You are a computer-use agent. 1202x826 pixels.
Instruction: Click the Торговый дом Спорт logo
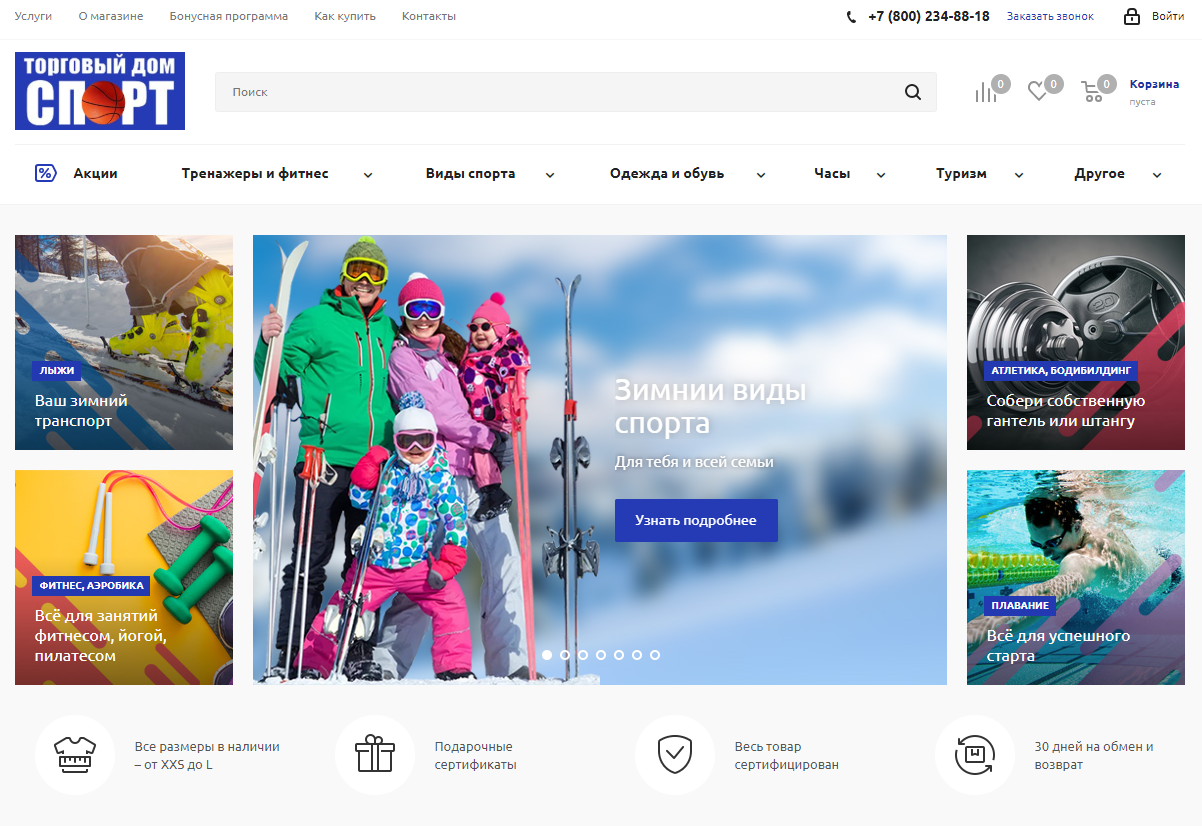point(100,91)
